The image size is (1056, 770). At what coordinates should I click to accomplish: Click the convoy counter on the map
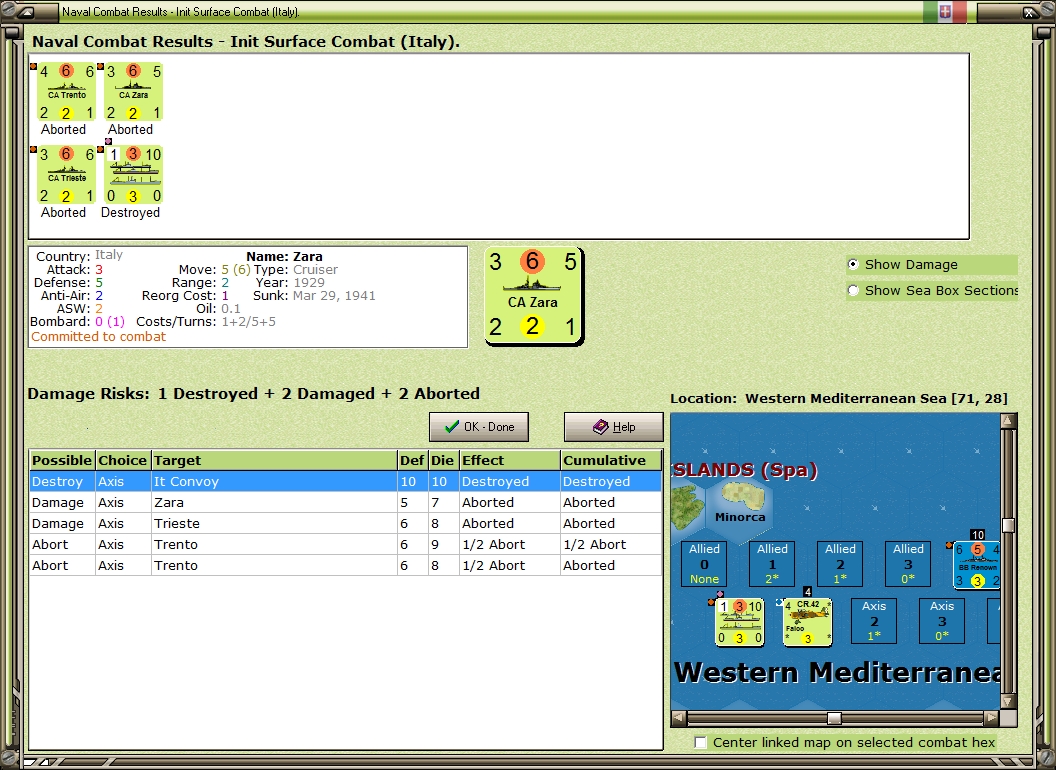click(x=739, y=622)
